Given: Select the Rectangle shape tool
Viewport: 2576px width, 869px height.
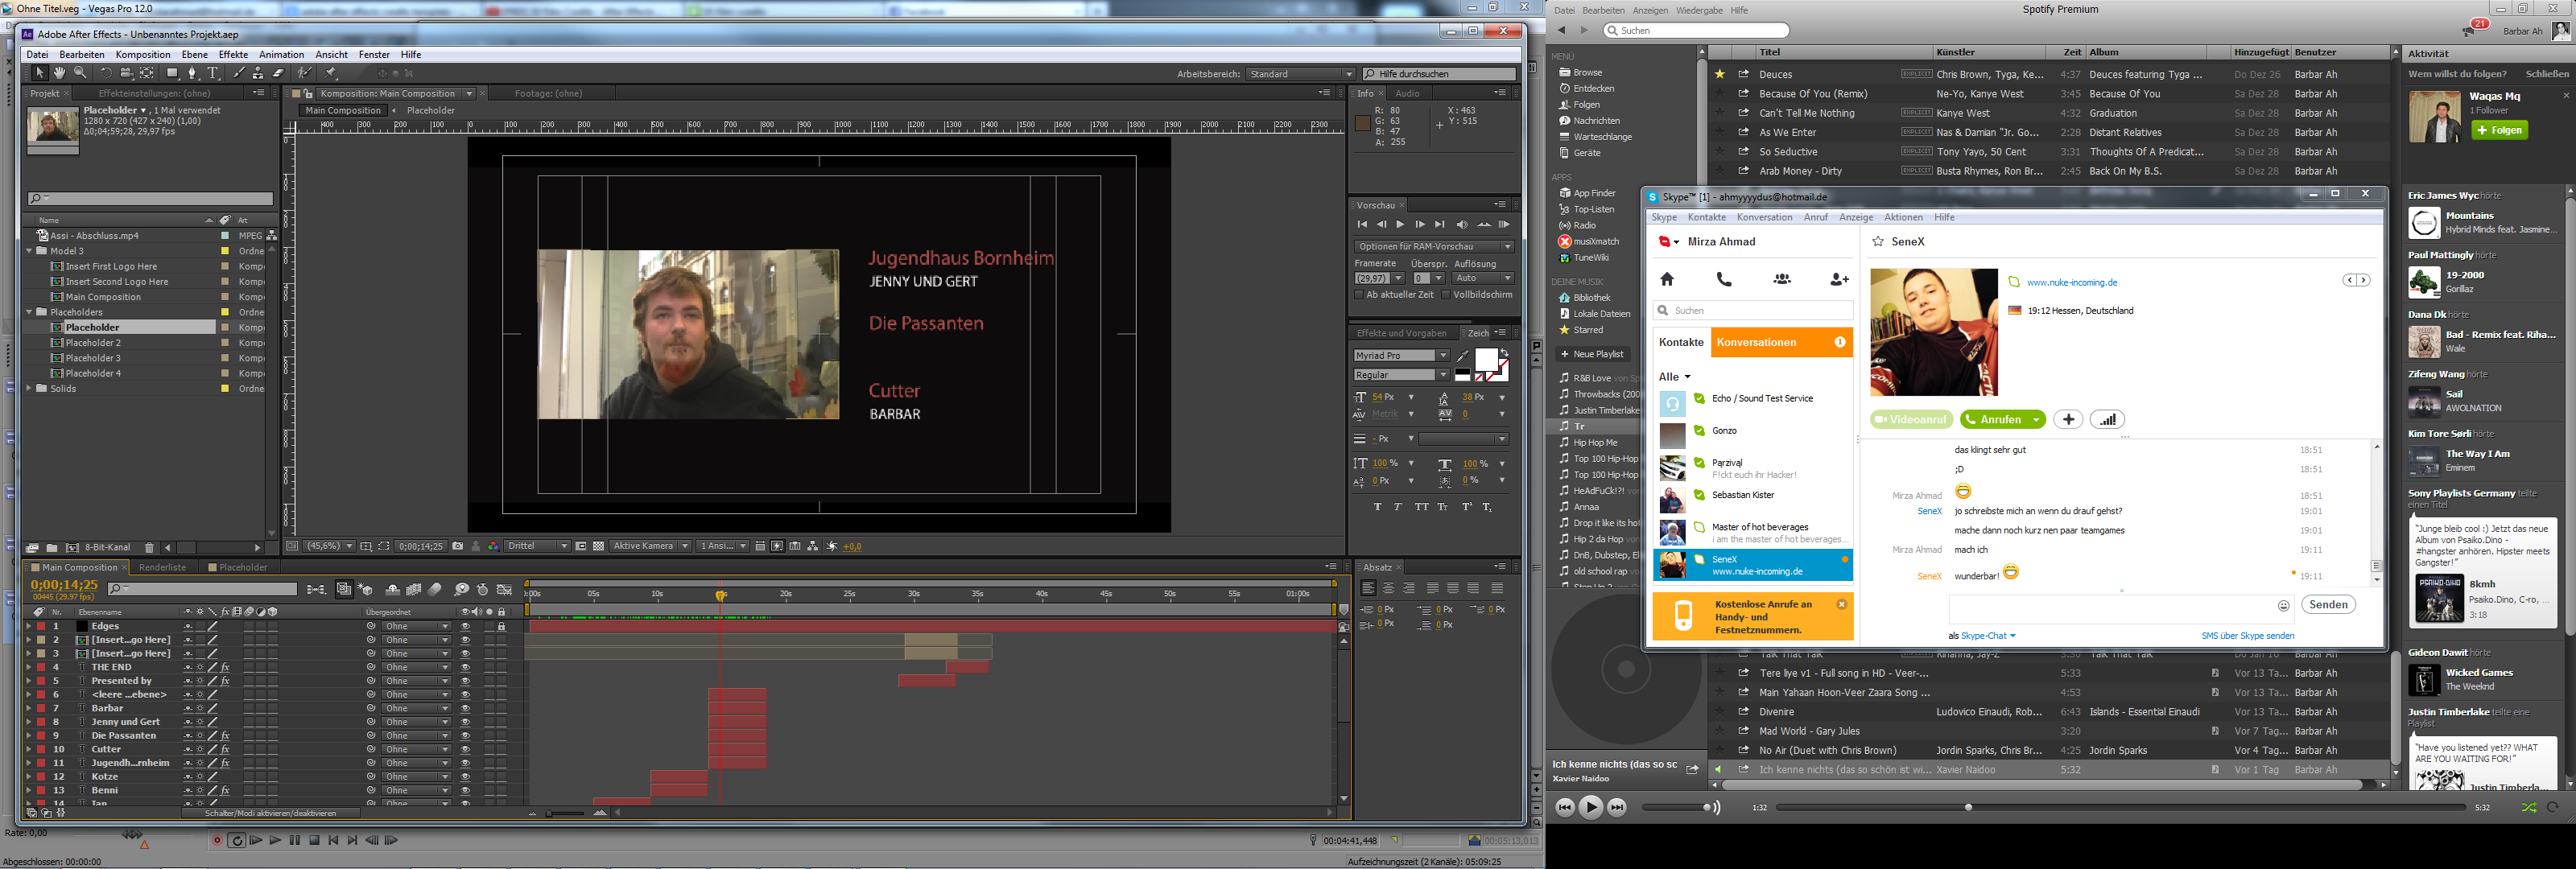Looking at the screenshot, I should (172, 73).
